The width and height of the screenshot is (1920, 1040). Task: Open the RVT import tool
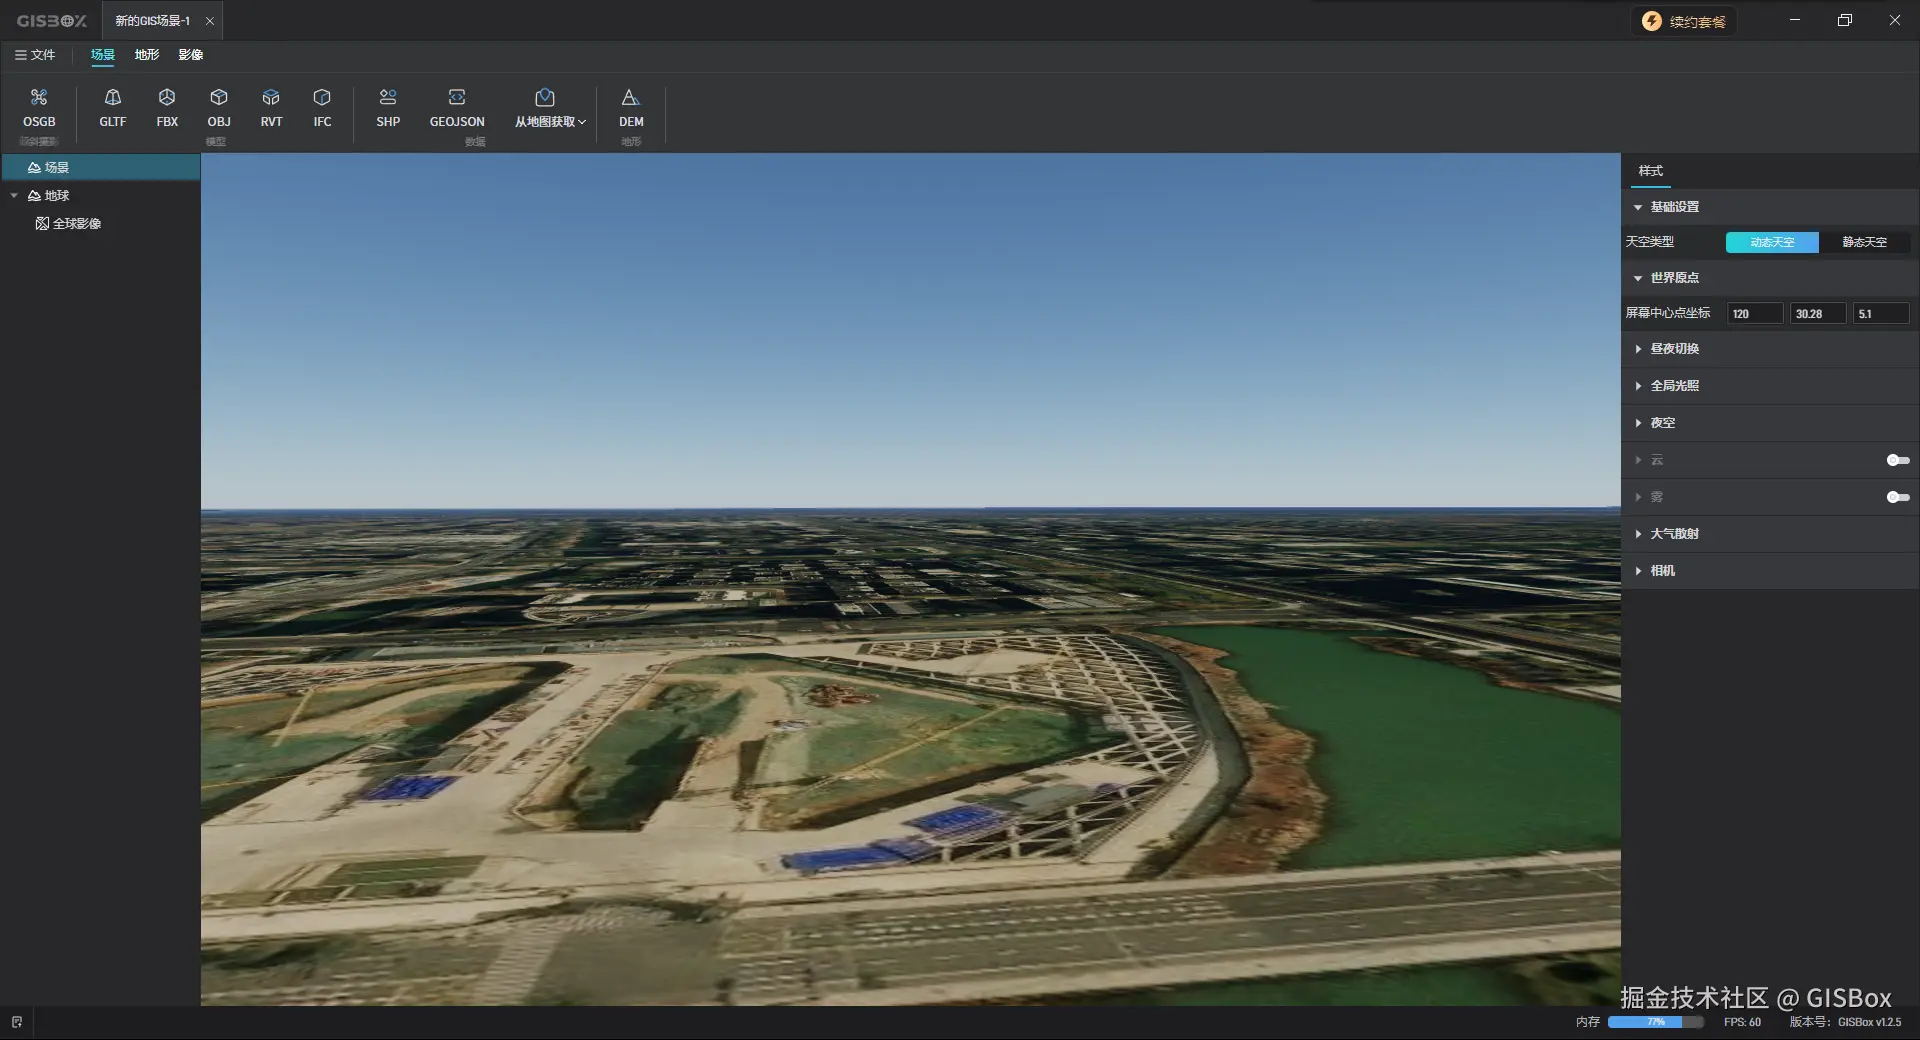coord(271,98)
